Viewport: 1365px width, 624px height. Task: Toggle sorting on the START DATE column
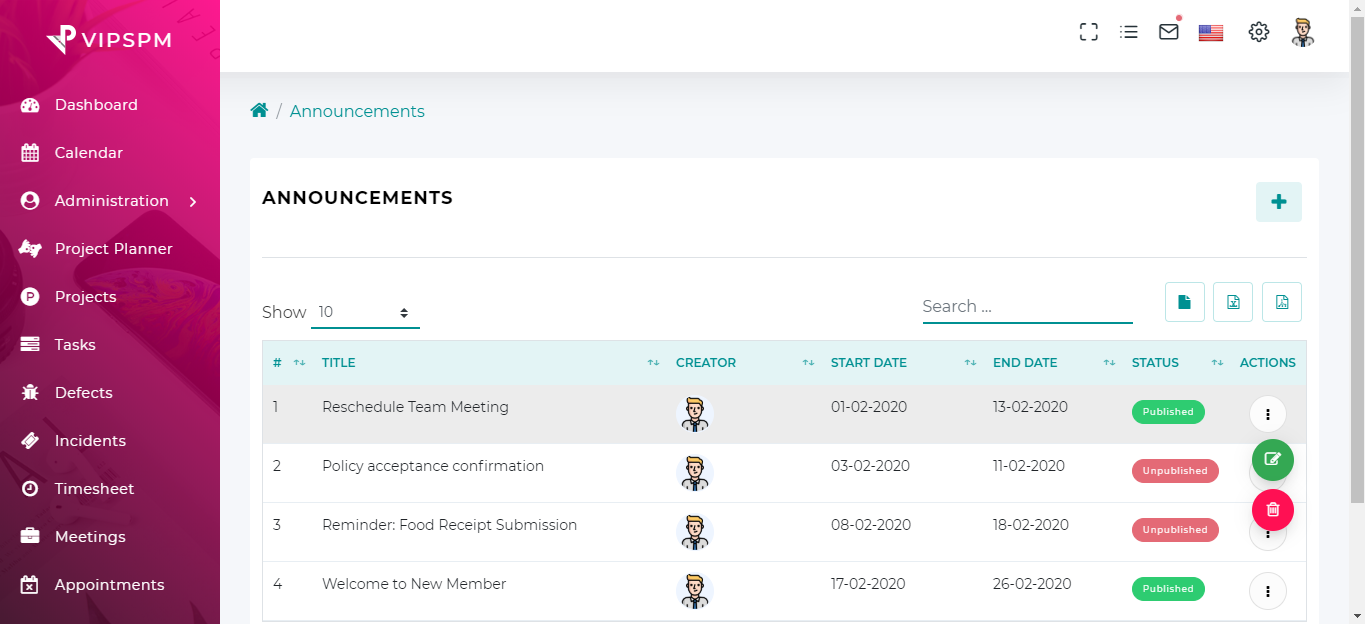click(968, 363)
